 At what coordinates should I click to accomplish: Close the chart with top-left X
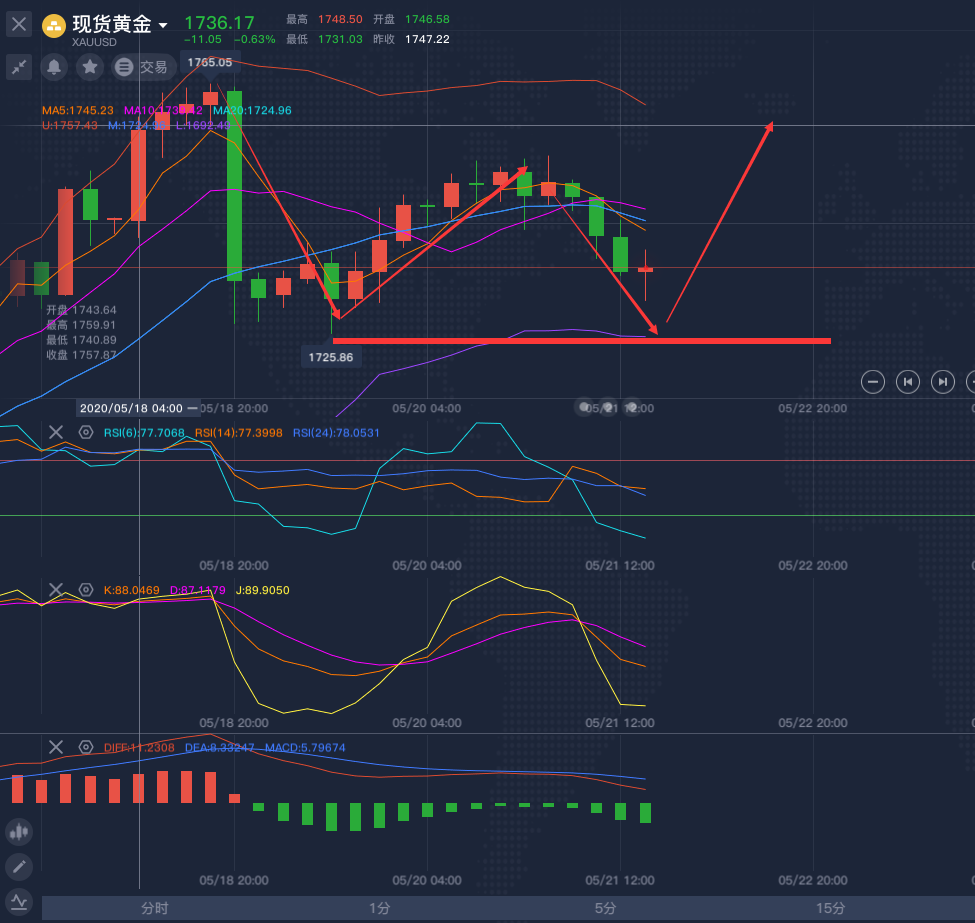[x=19, y=25]
